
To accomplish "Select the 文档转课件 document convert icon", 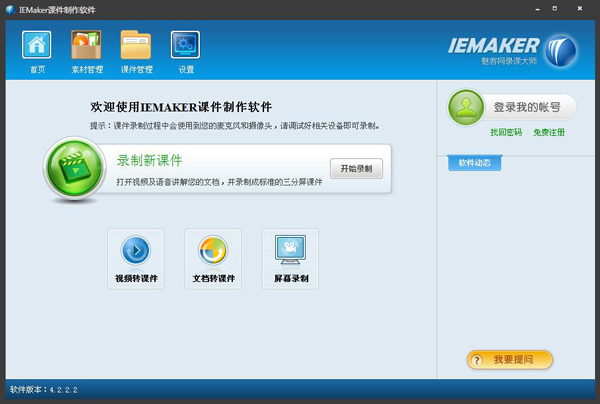I will pyautogui.click(x=213, y=251).
